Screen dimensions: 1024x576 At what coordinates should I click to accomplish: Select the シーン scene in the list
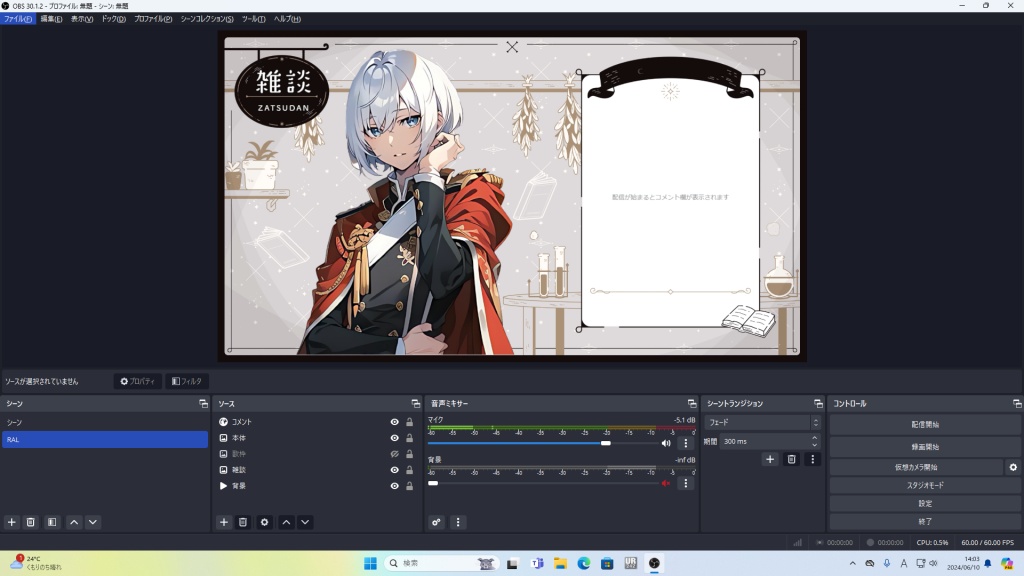coord(104,423)
